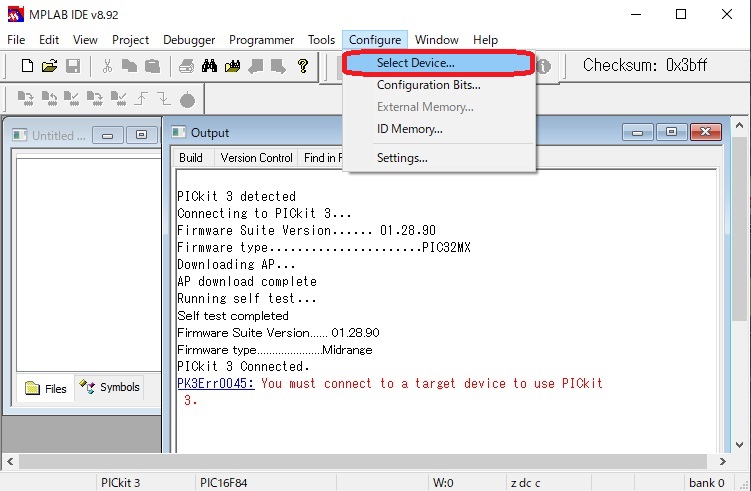
Task: Click 'AP download complete' output line
Action: (x=247, y=282)
